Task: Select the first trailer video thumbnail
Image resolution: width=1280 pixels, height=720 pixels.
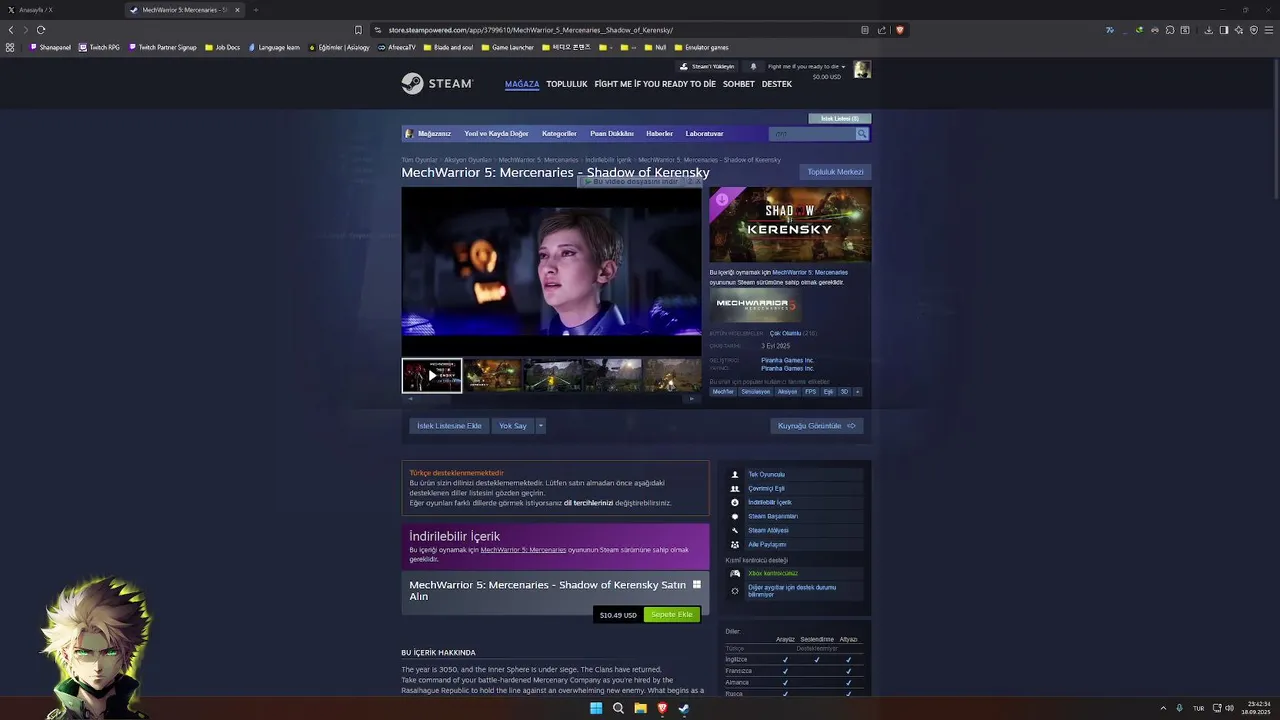Action: point(432,375)
